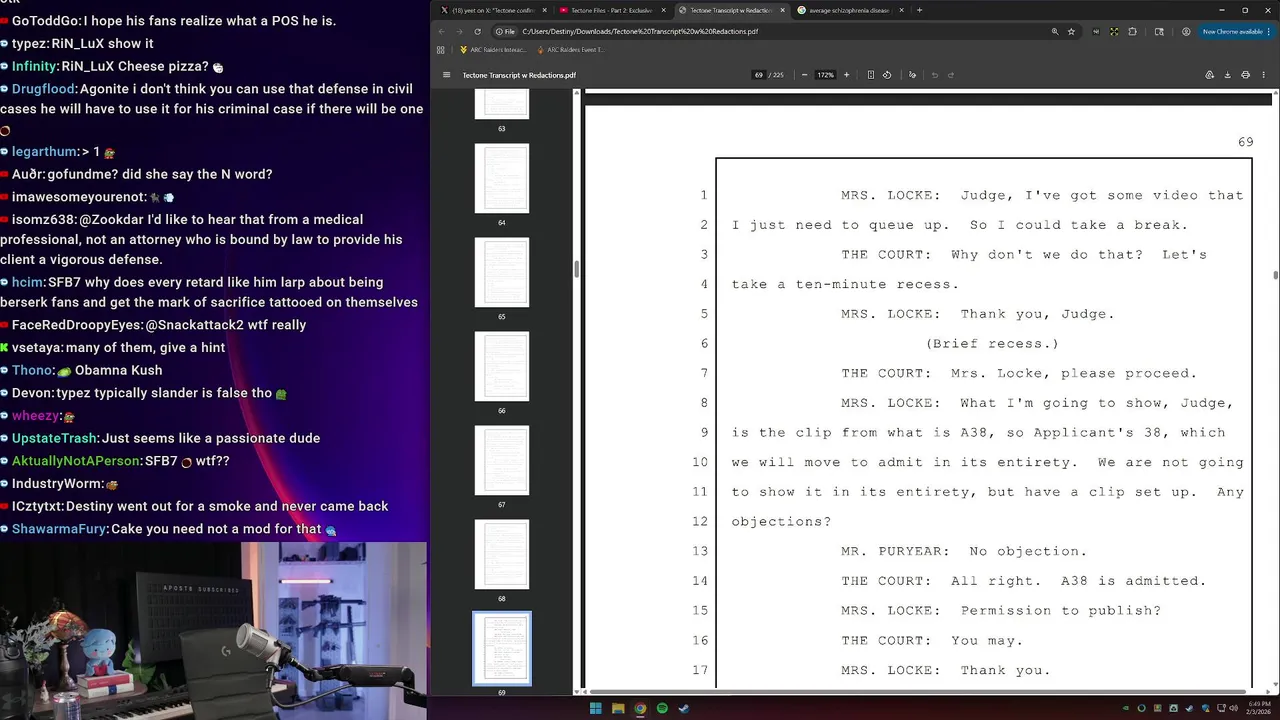The image size is (1280, 720).
Task: Open Chrome profile avatar icon
Action: (x=1186, y=31)
